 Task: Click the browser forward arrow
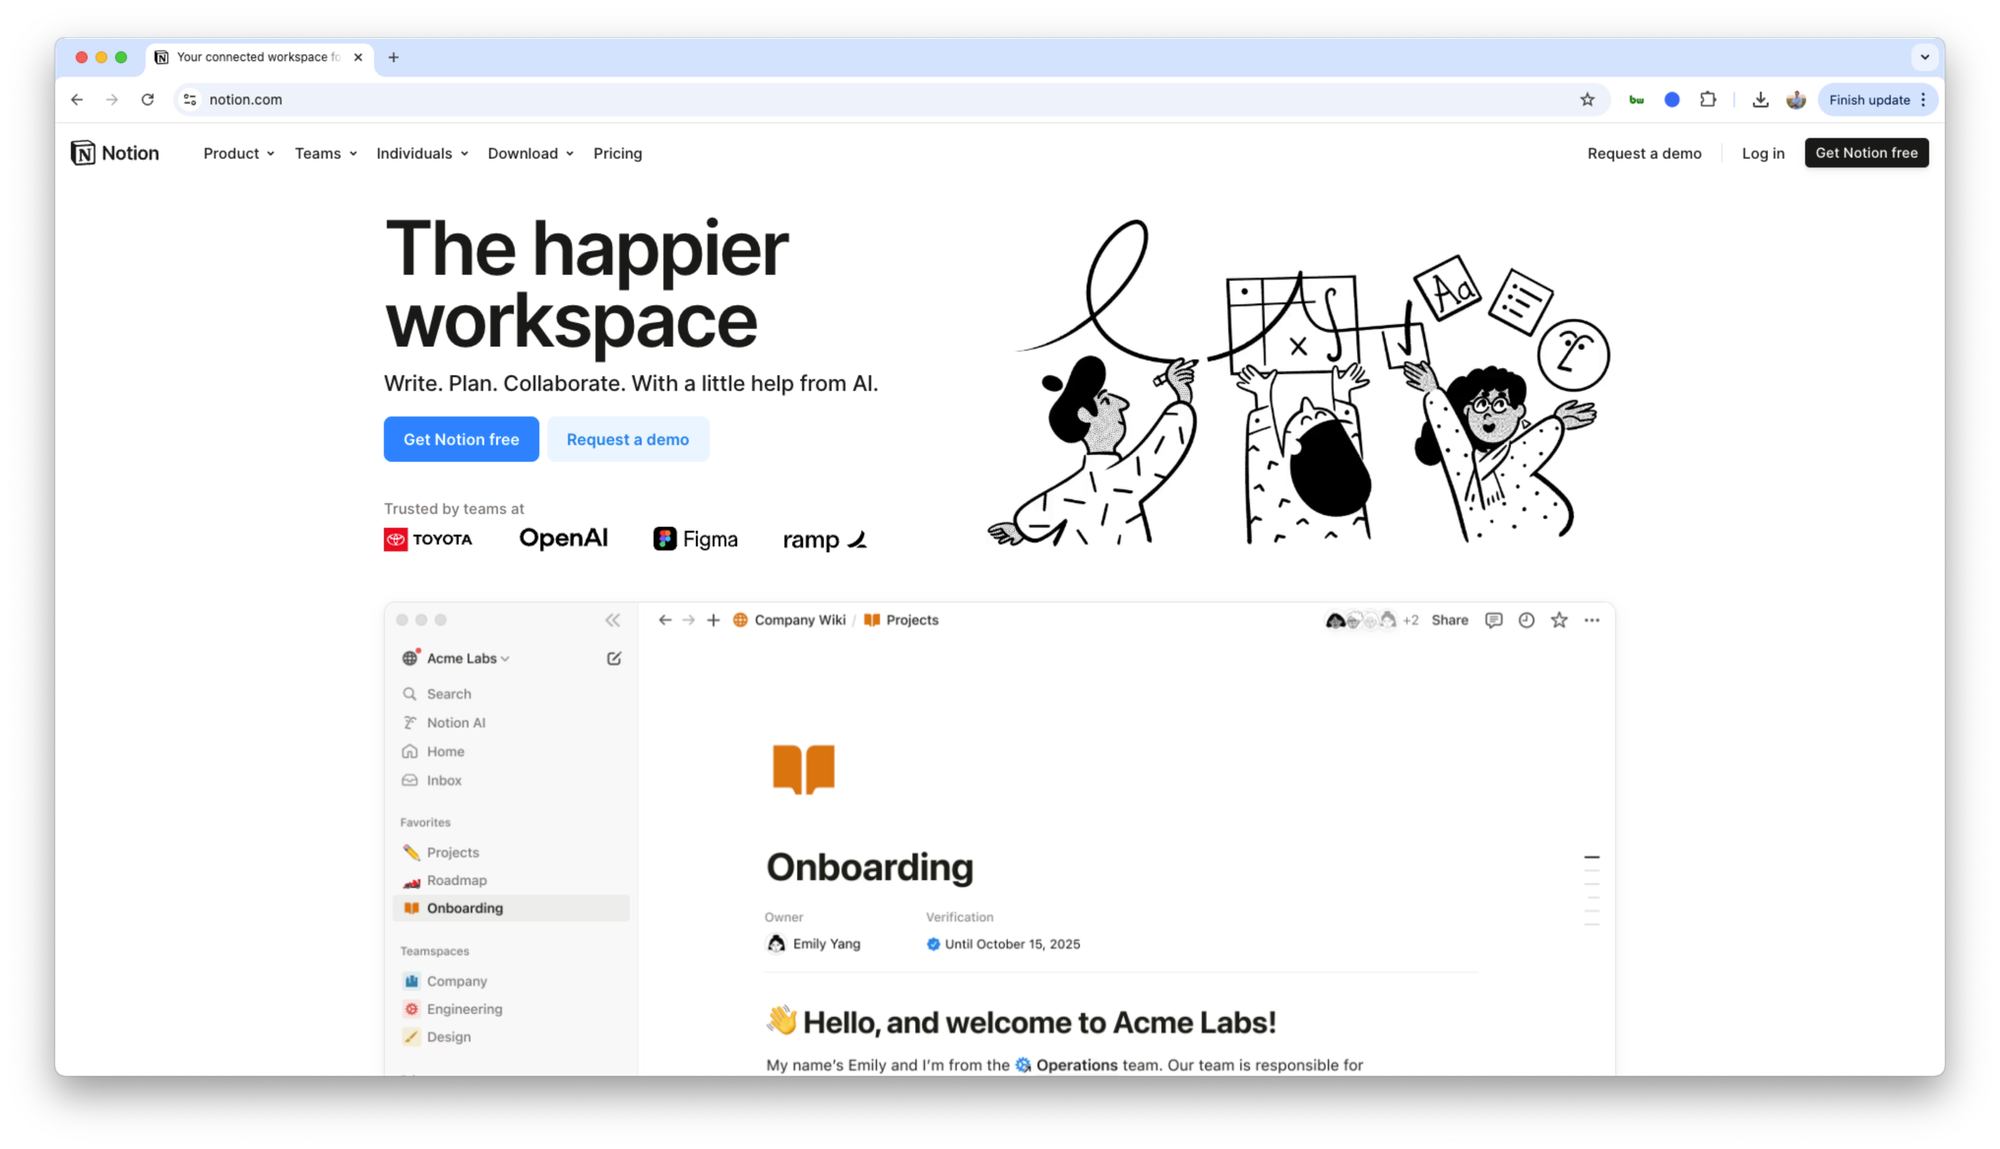pyautogui.click(x=112, y=100)
